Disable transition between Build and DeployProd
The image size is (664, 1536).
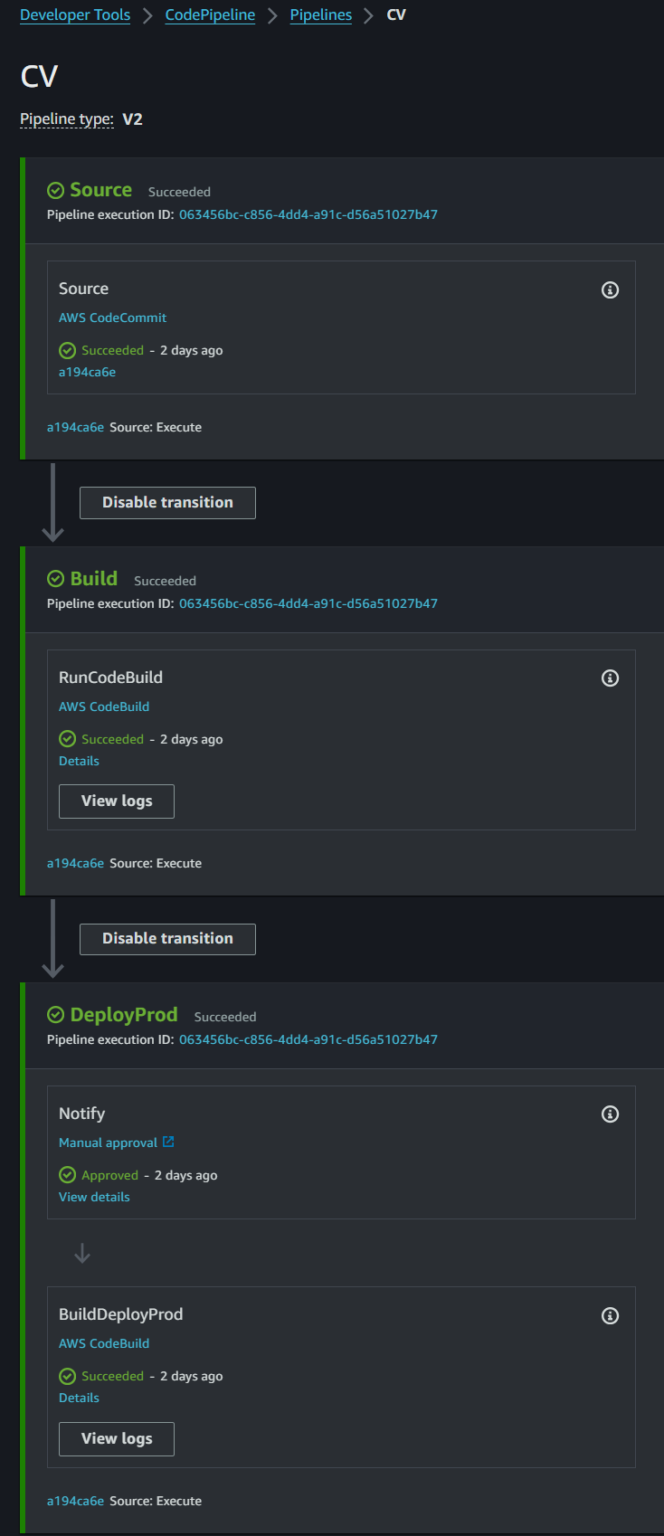(167, 939)
